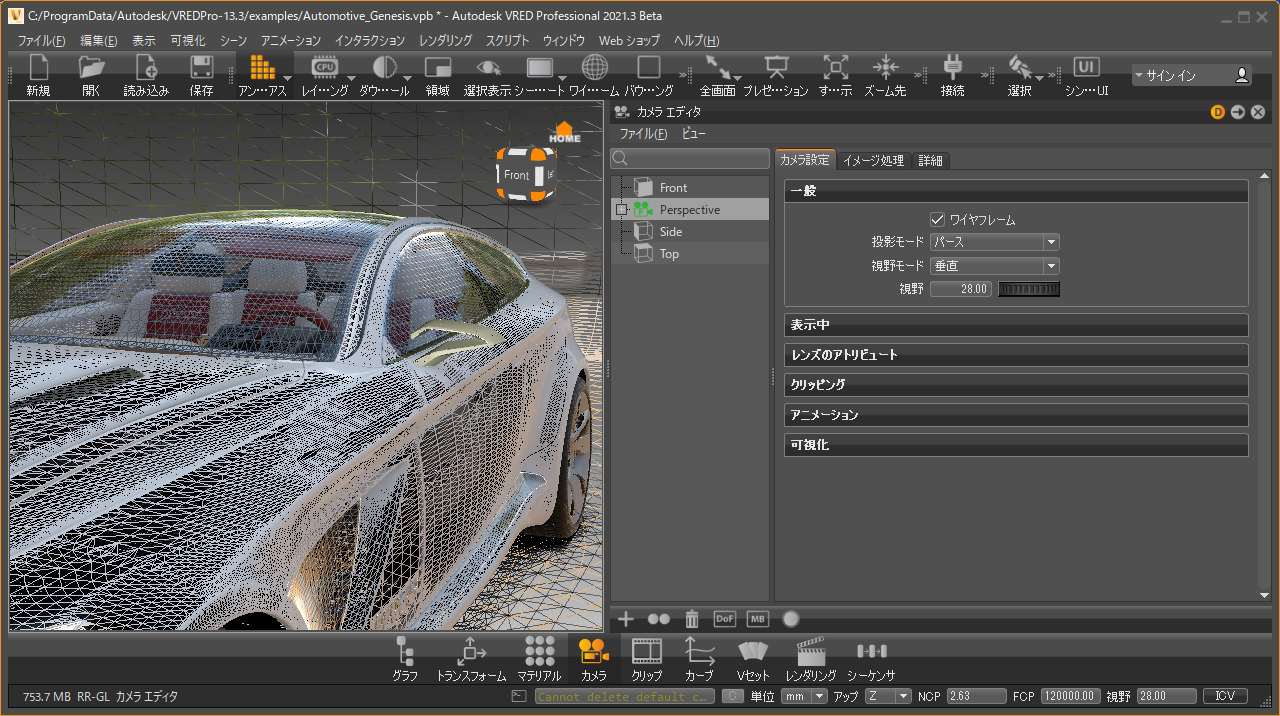Click the DoF depth of field icon

725,619
